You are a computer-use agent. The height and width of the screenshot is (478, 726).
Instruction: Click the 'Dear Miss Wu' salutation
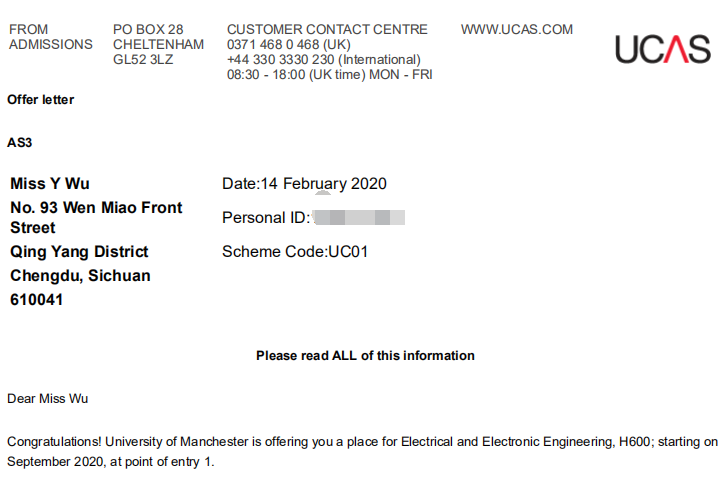click(x=48, y=399)
